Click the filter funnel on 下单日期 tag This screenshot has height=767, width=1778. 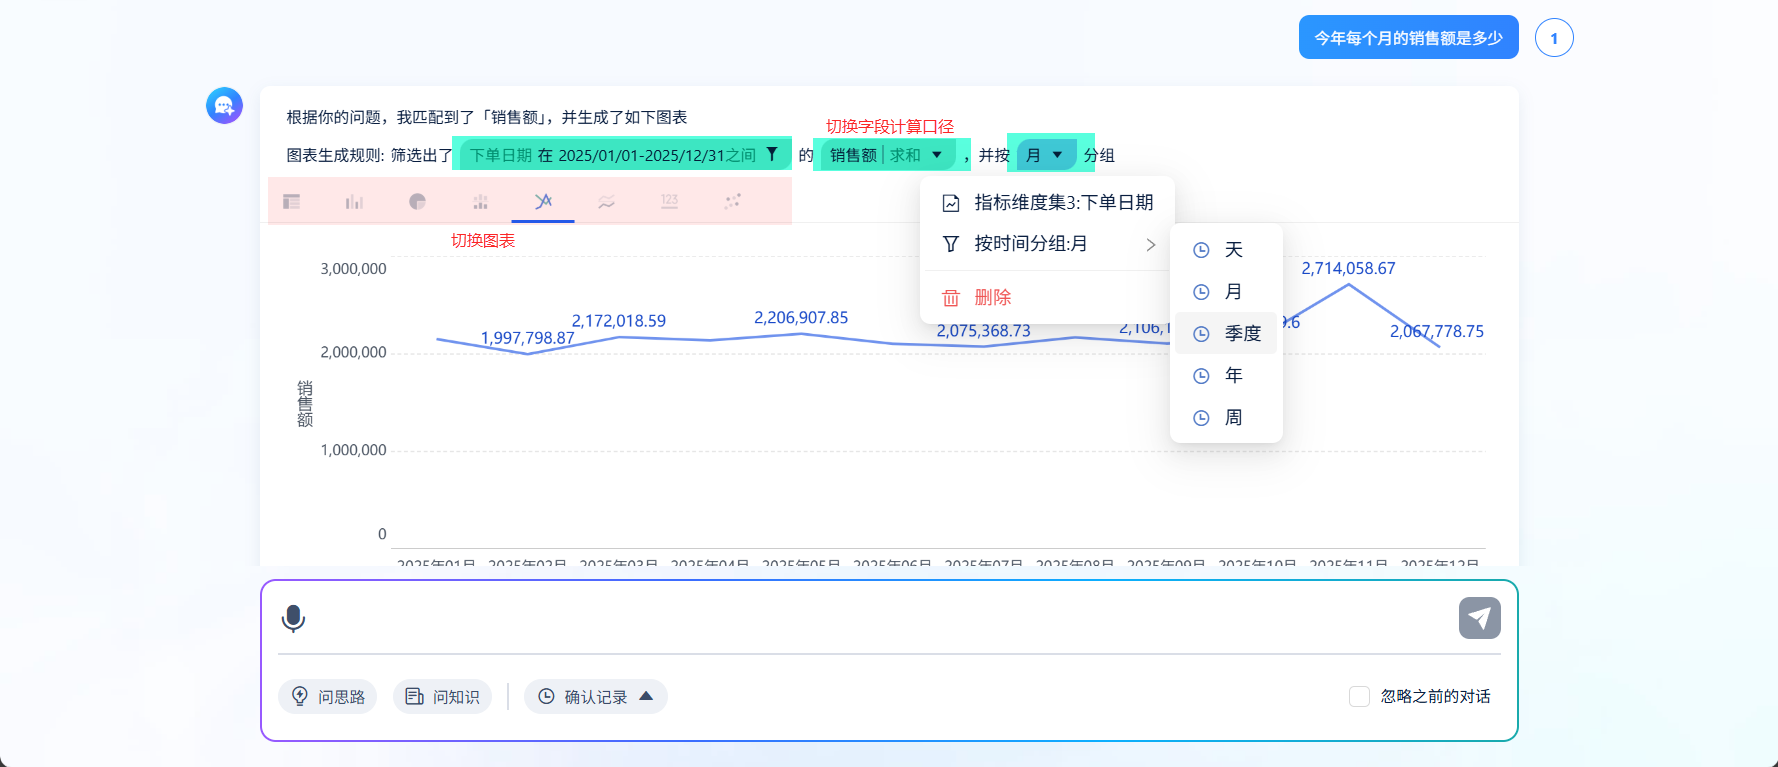click(x=772, y=154)
